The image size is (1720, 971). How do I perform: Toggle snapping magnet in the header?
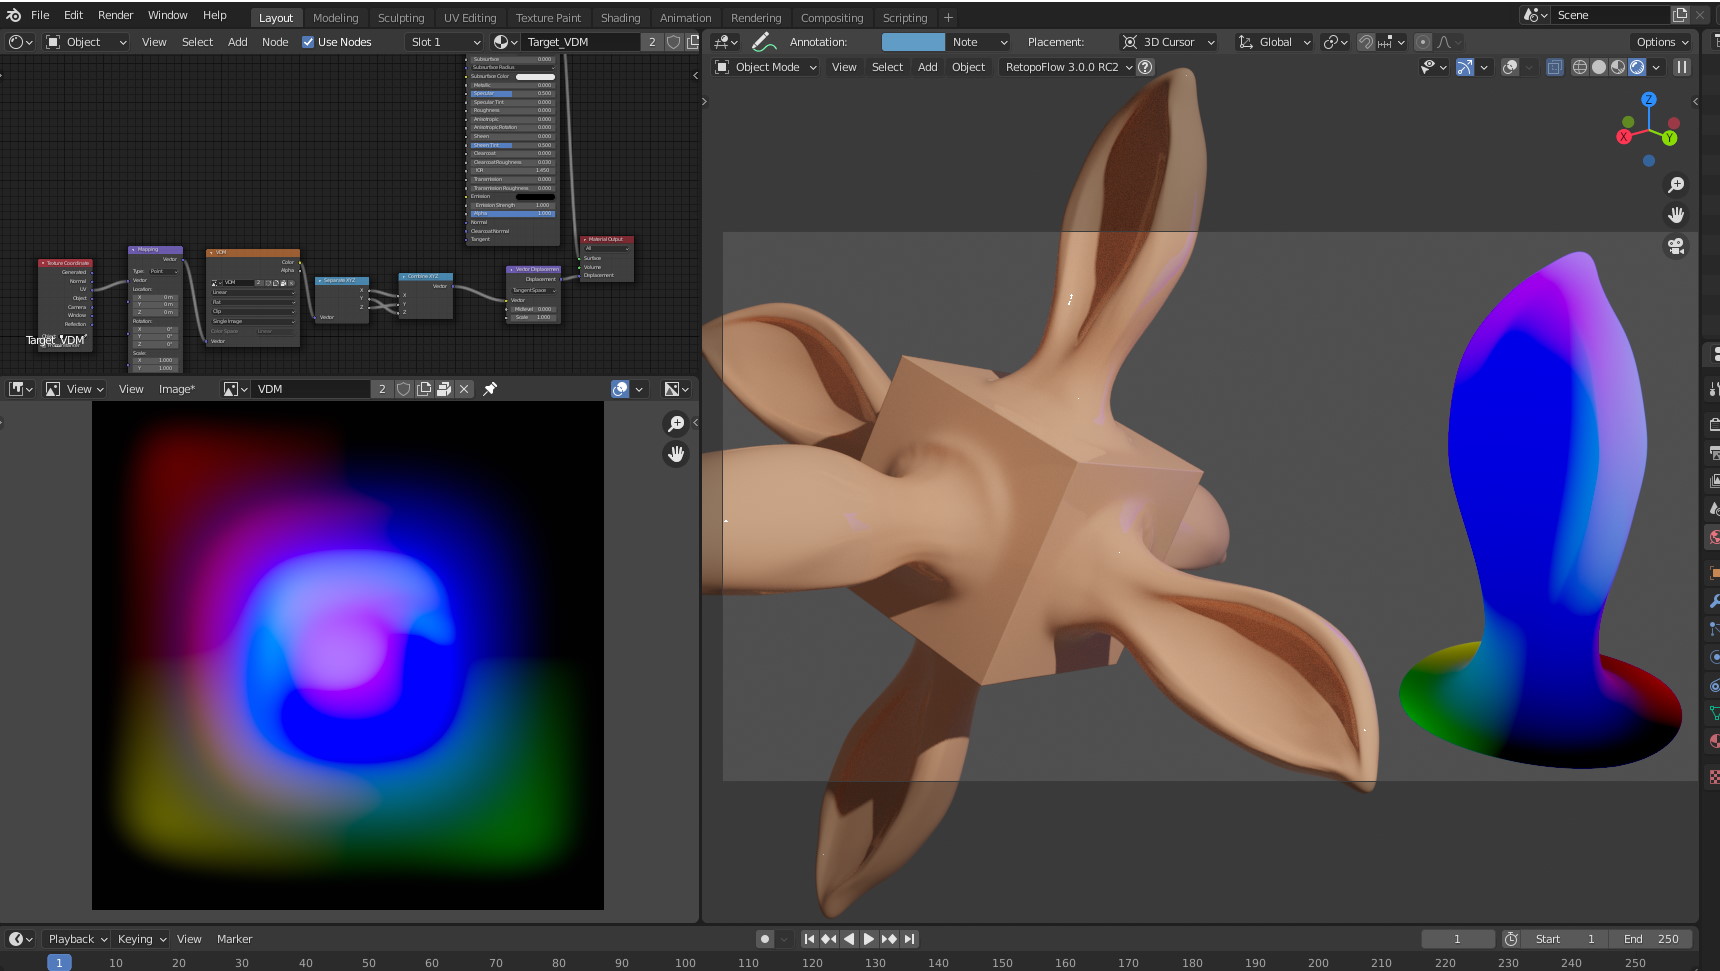pos(1365,42)
